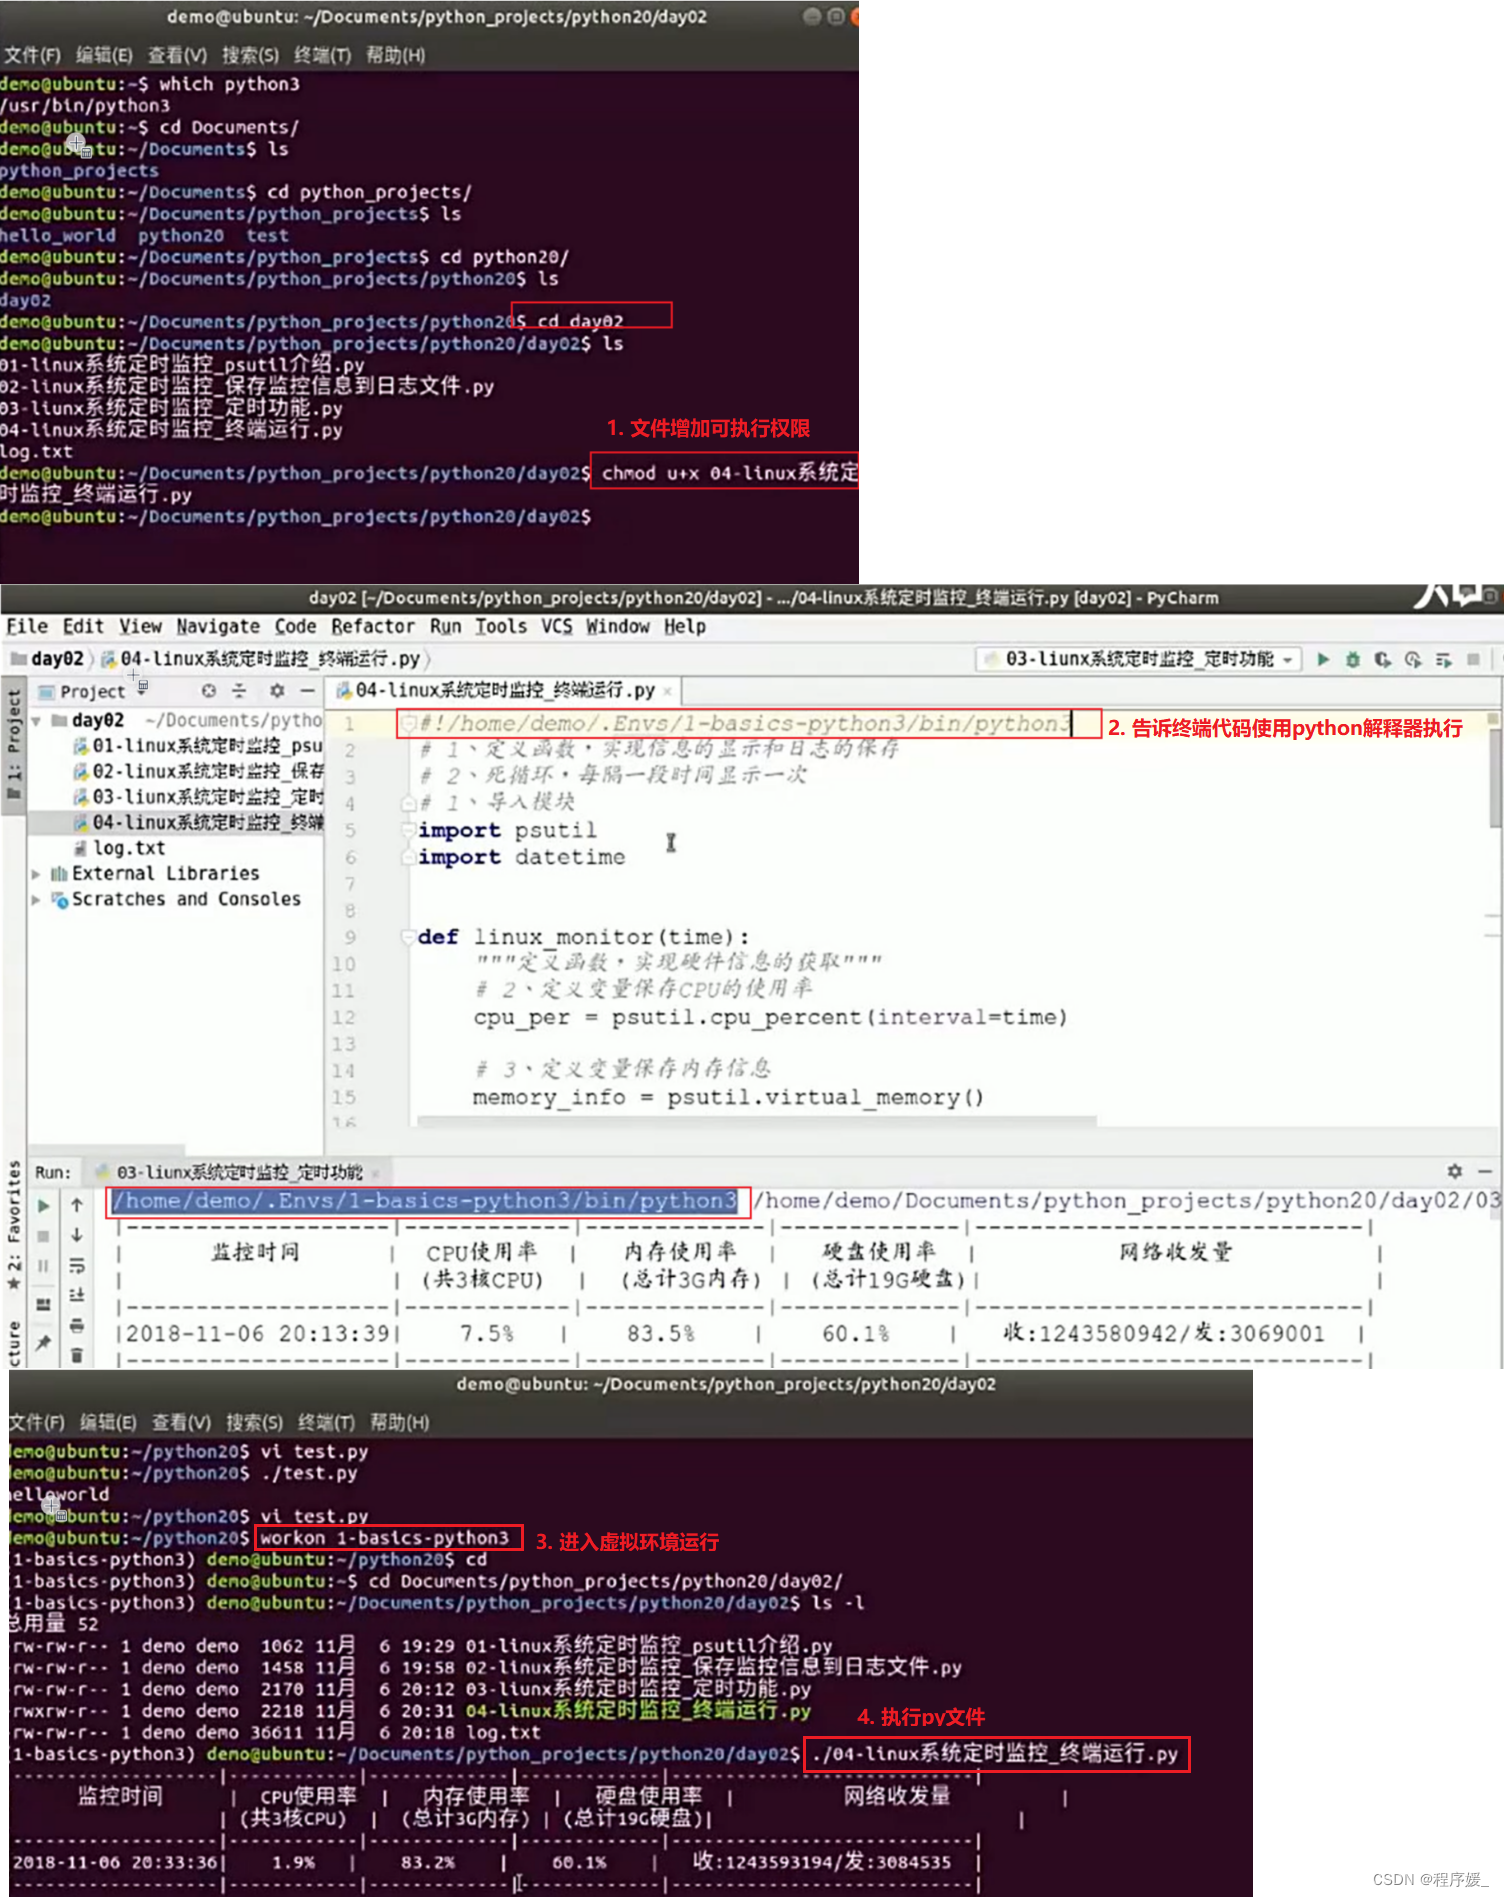Click the print icon in Run panel
1504x1897 pixels.
(77, 1326)
